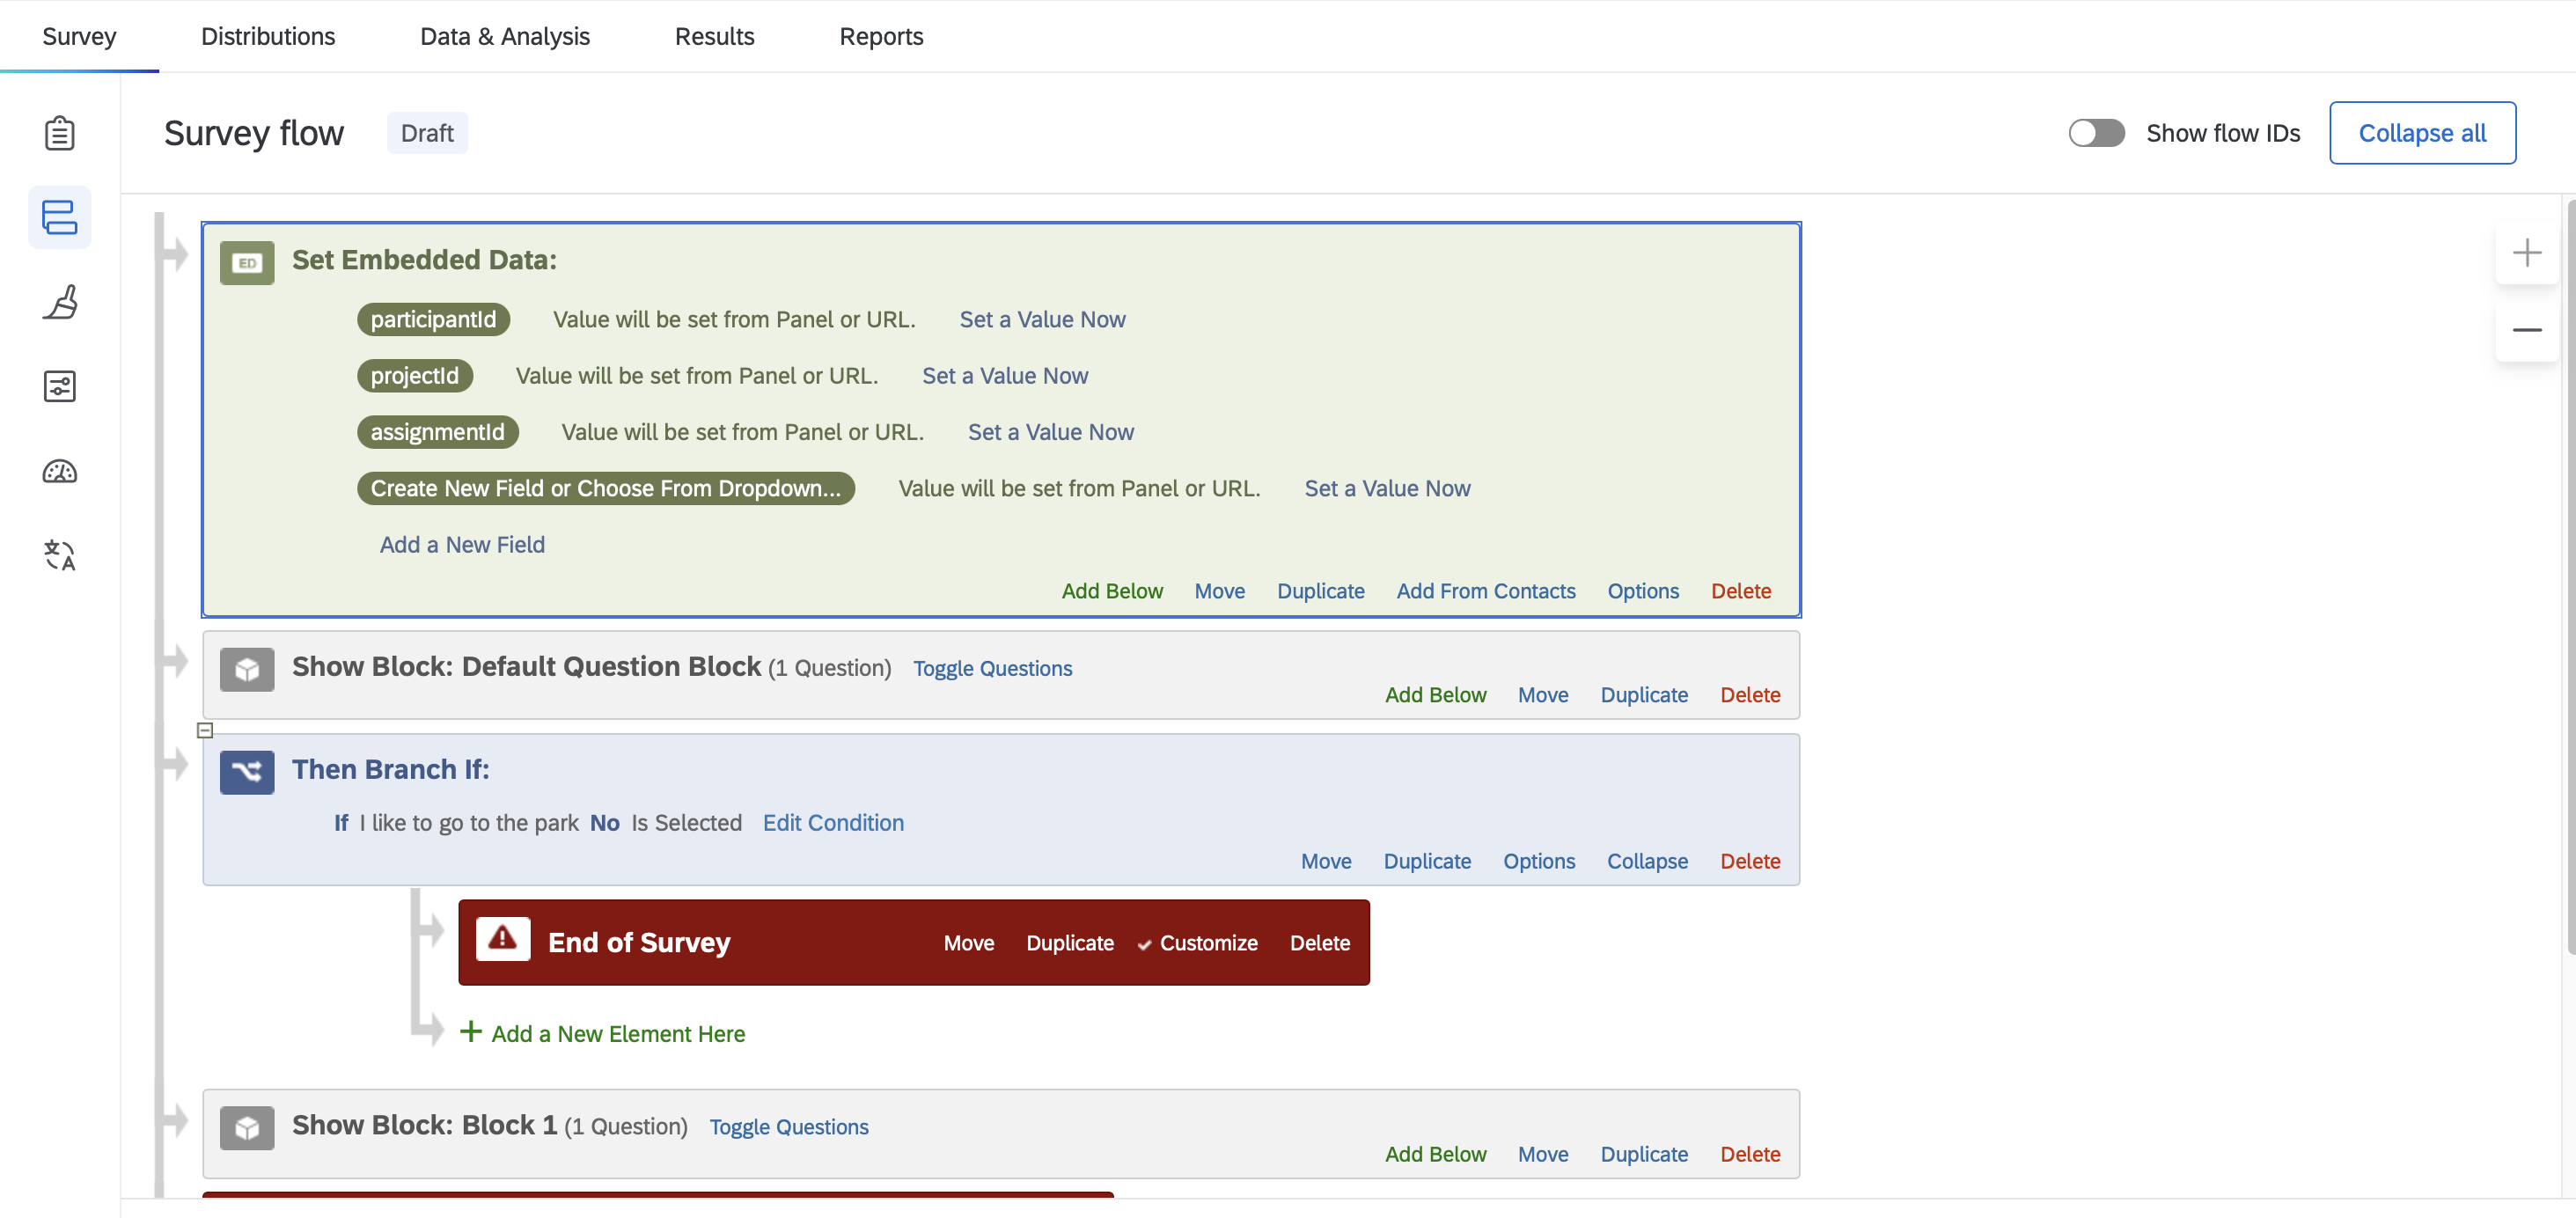The height and width of the screenshot is (1218, 2576).
Task: Select the Survey flow sidebar icon
Action: (60, 217)
